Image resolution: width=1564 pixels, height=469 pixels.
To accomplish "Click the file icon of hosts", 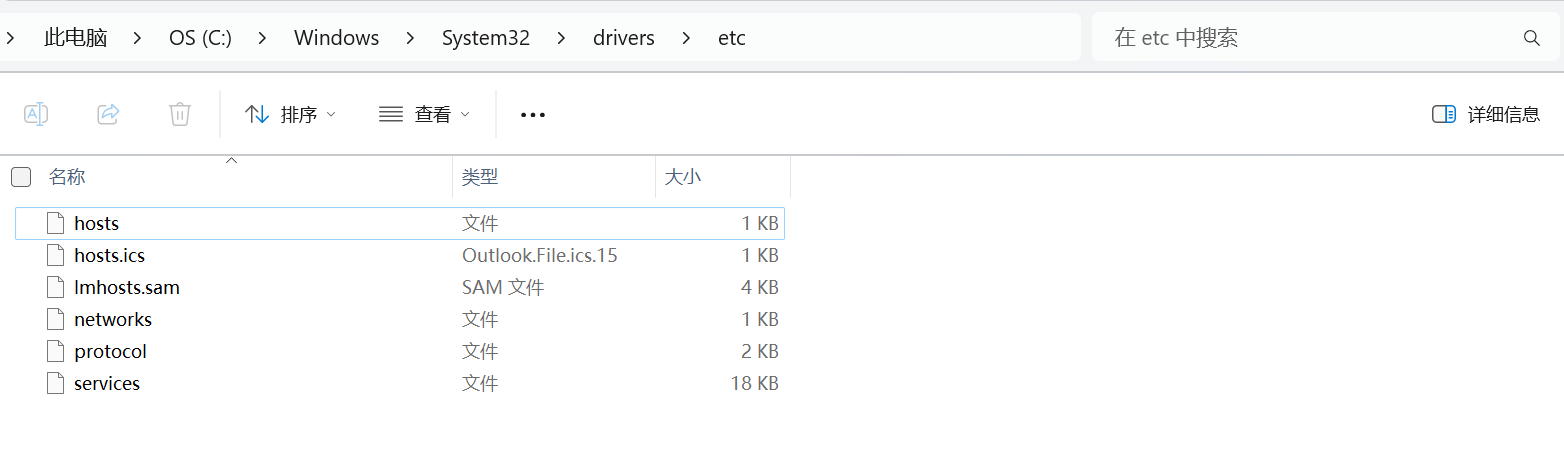I will point(56,223).
